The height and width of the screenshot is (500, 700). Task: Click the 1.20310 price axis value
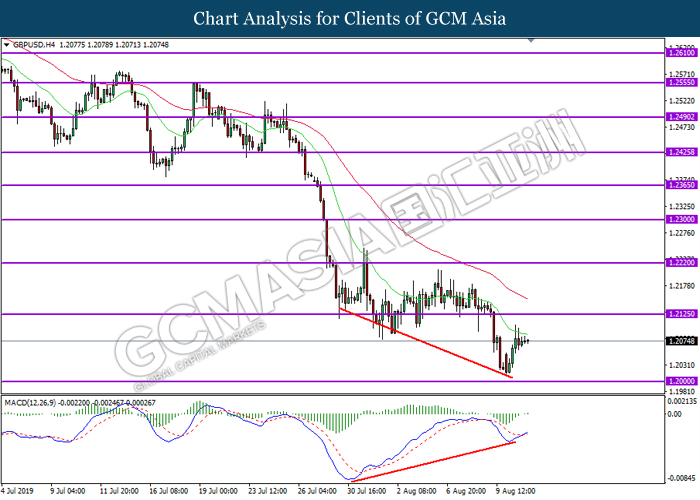681,365
